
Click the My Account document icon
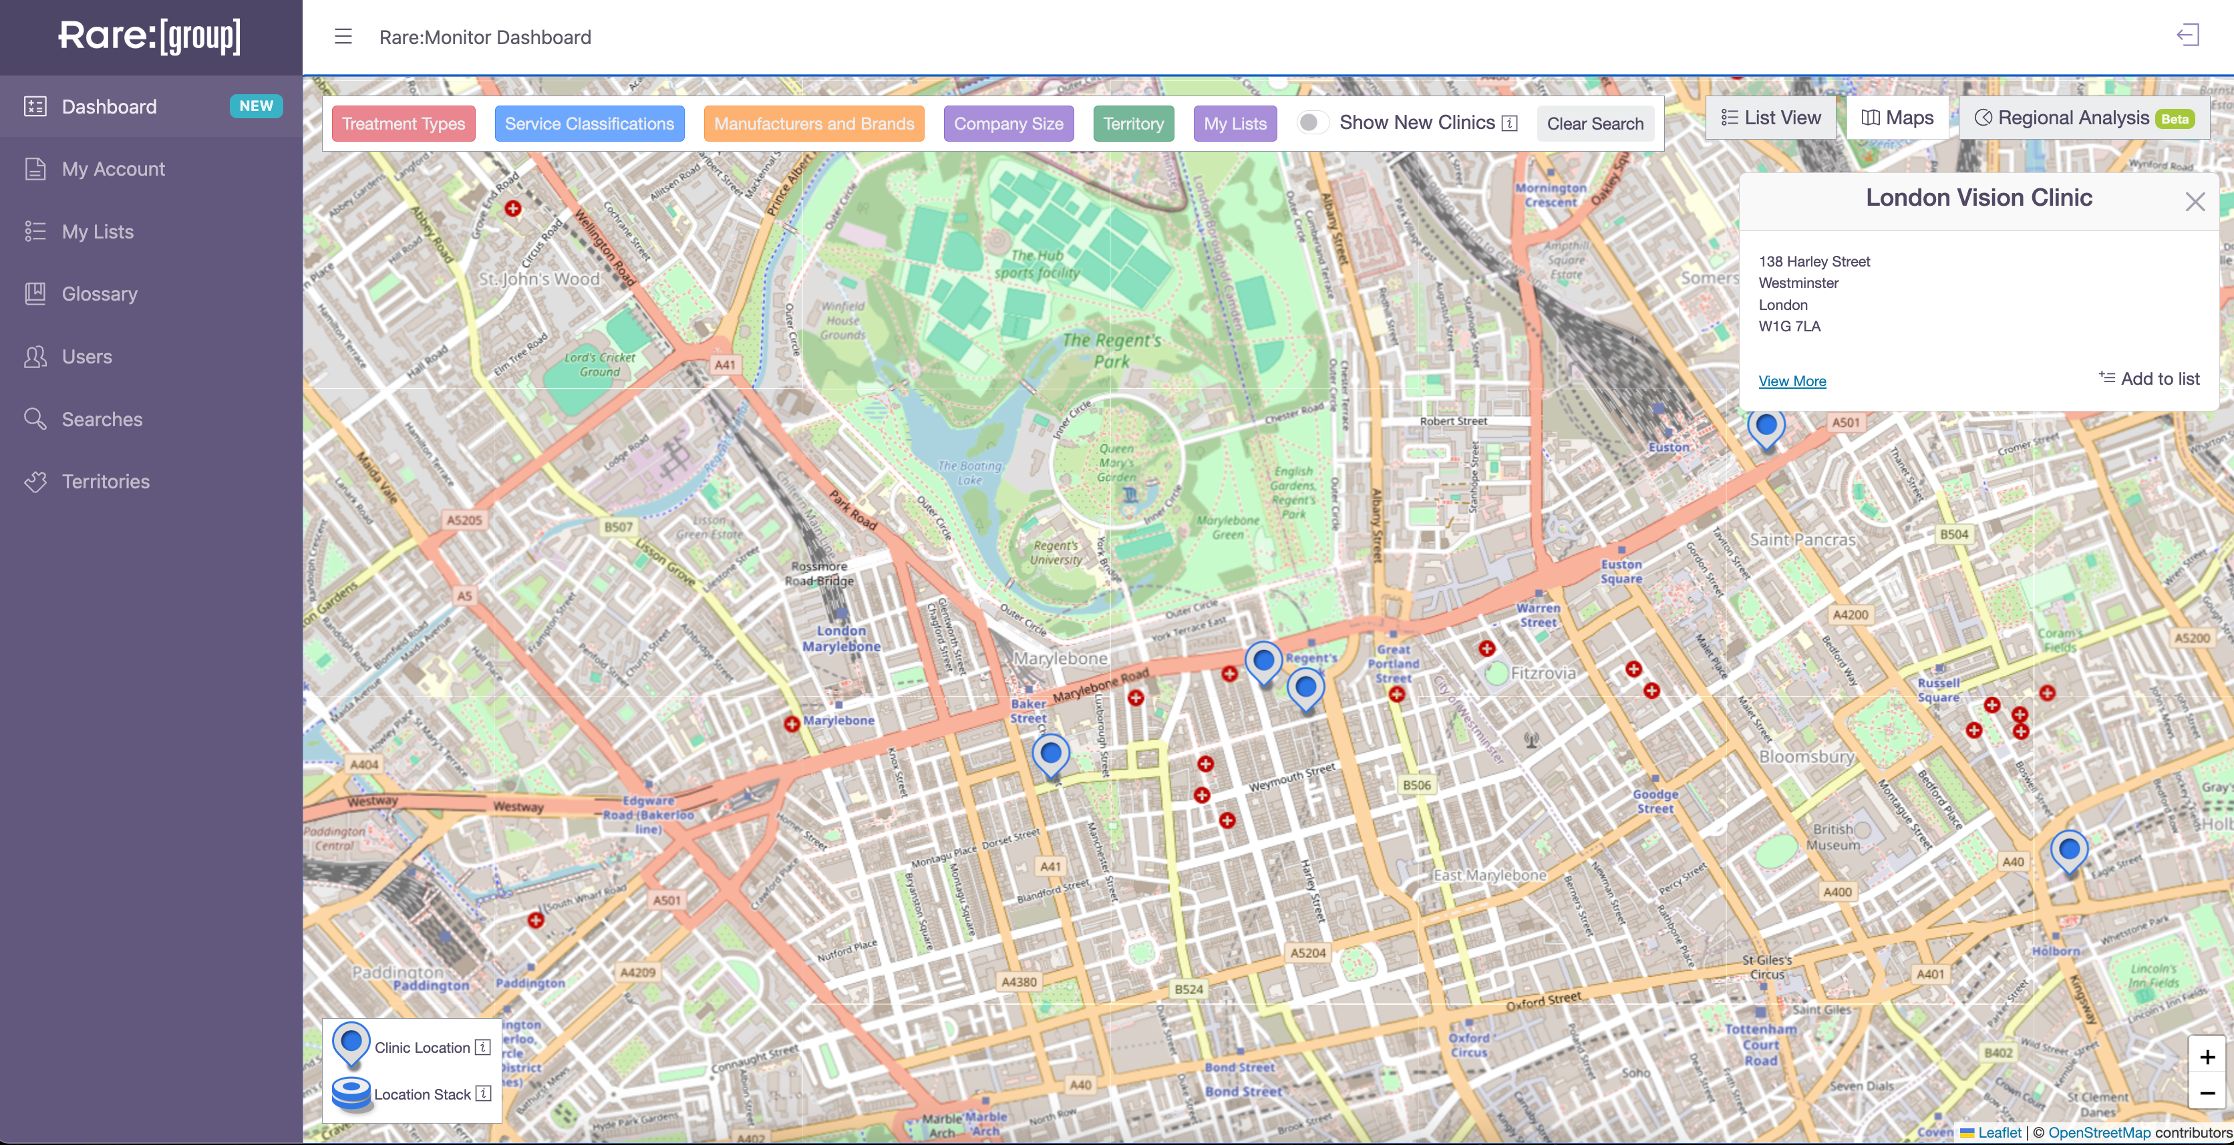pos(35,169)
